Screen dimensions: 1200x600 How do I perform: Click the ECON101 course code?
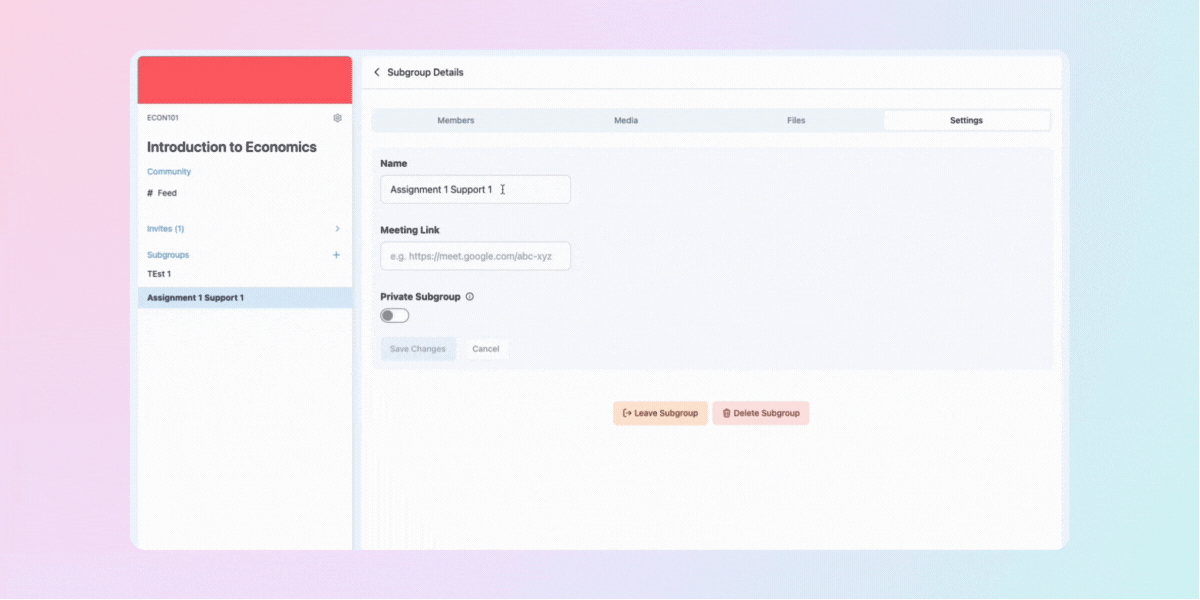[x=163, y=118]
